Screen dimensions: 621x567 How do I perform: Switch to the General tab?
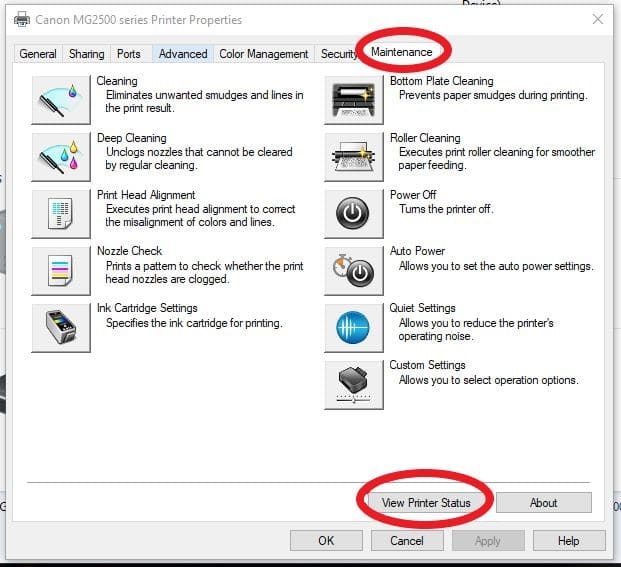pyautogui.click(x=38, y=54)
